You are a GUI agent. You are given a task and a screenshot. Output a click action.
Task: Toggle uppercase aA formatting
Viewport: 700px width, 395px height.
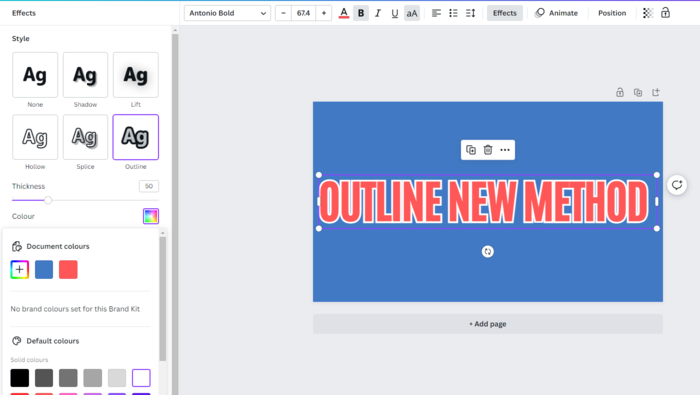(x=412, y=13)
